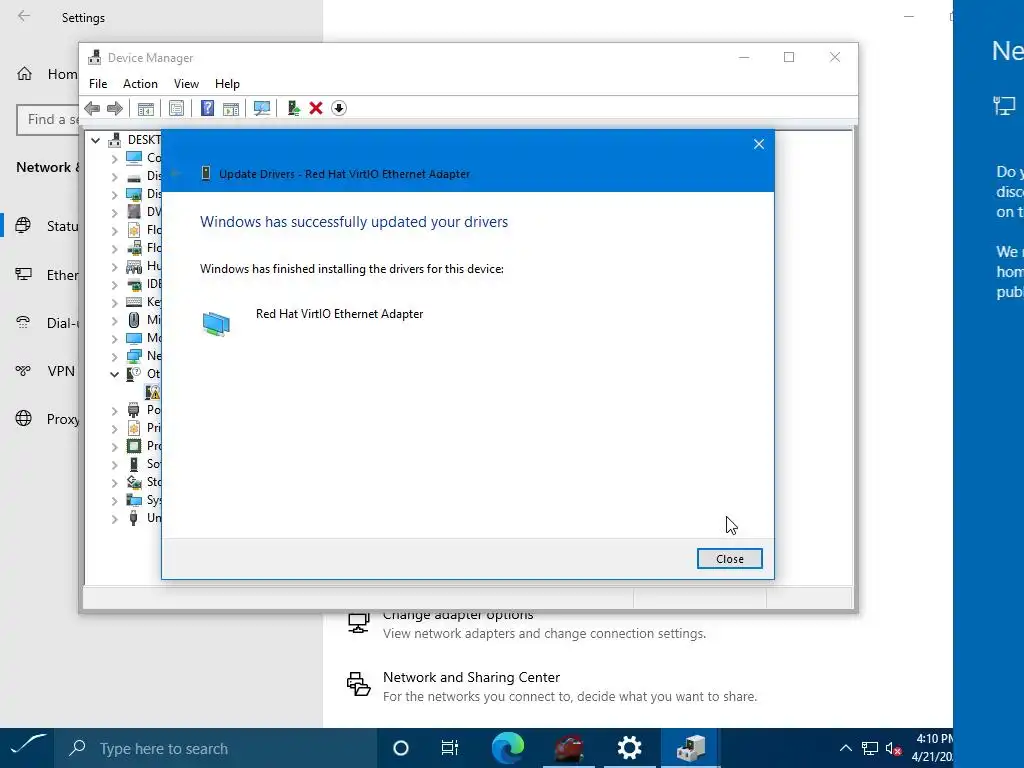Collapse the 'Ot' Other devices tree category
The height and width of the screenshot is (768, 1024).
pos(114,374)
